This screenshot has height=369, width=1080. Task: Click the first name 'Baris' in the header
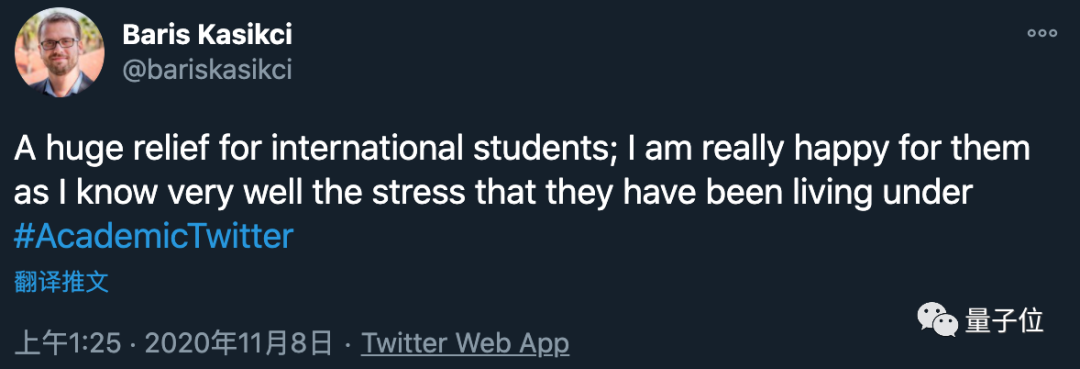click(x=158, y=36)
